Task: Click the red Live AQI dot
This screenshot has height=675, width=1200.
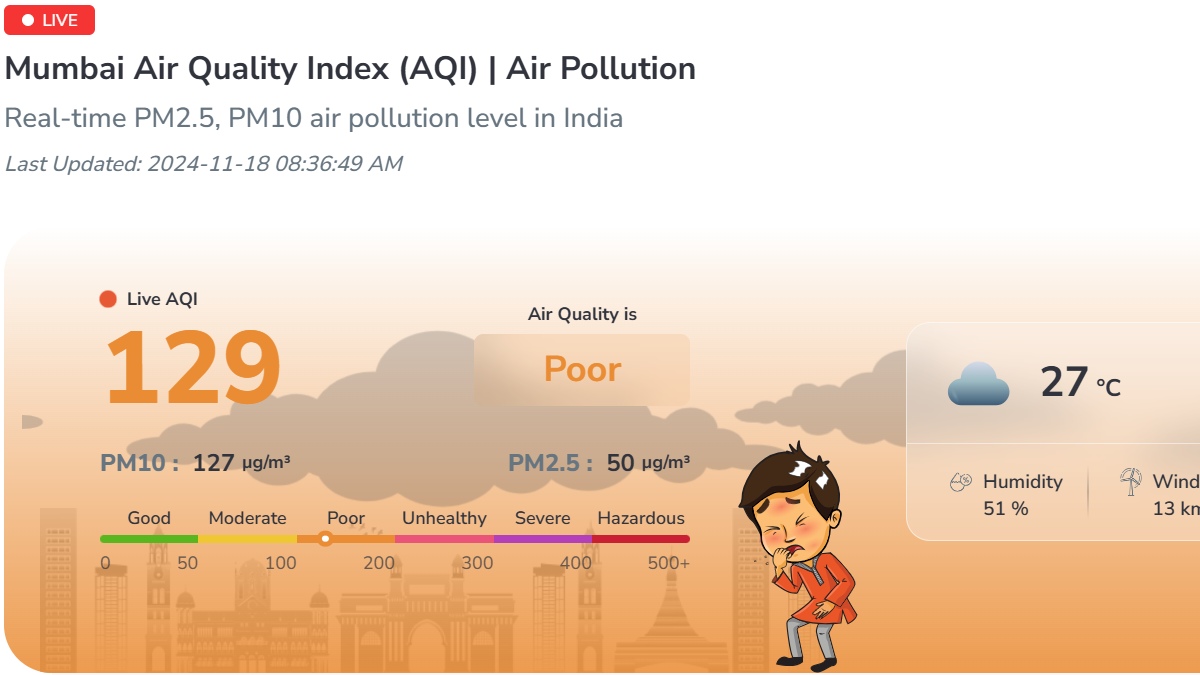Action: click(x=108, y=299)
